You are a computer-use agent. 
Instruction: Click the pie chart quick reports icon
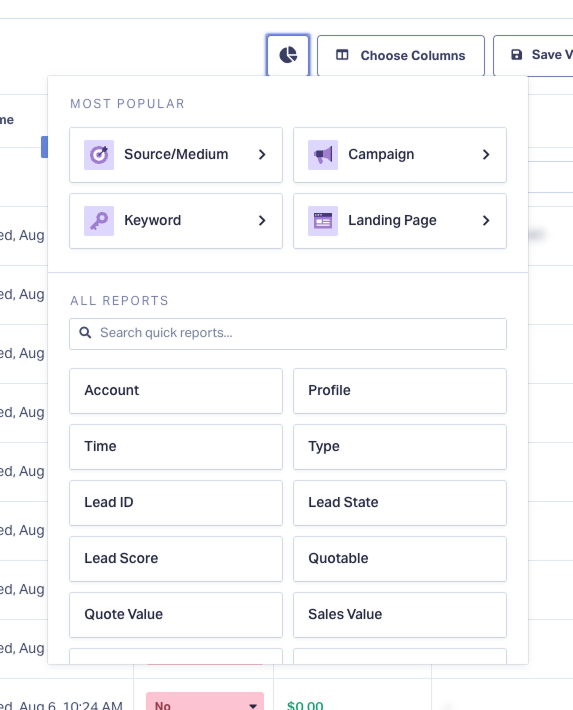pos(288,55)
